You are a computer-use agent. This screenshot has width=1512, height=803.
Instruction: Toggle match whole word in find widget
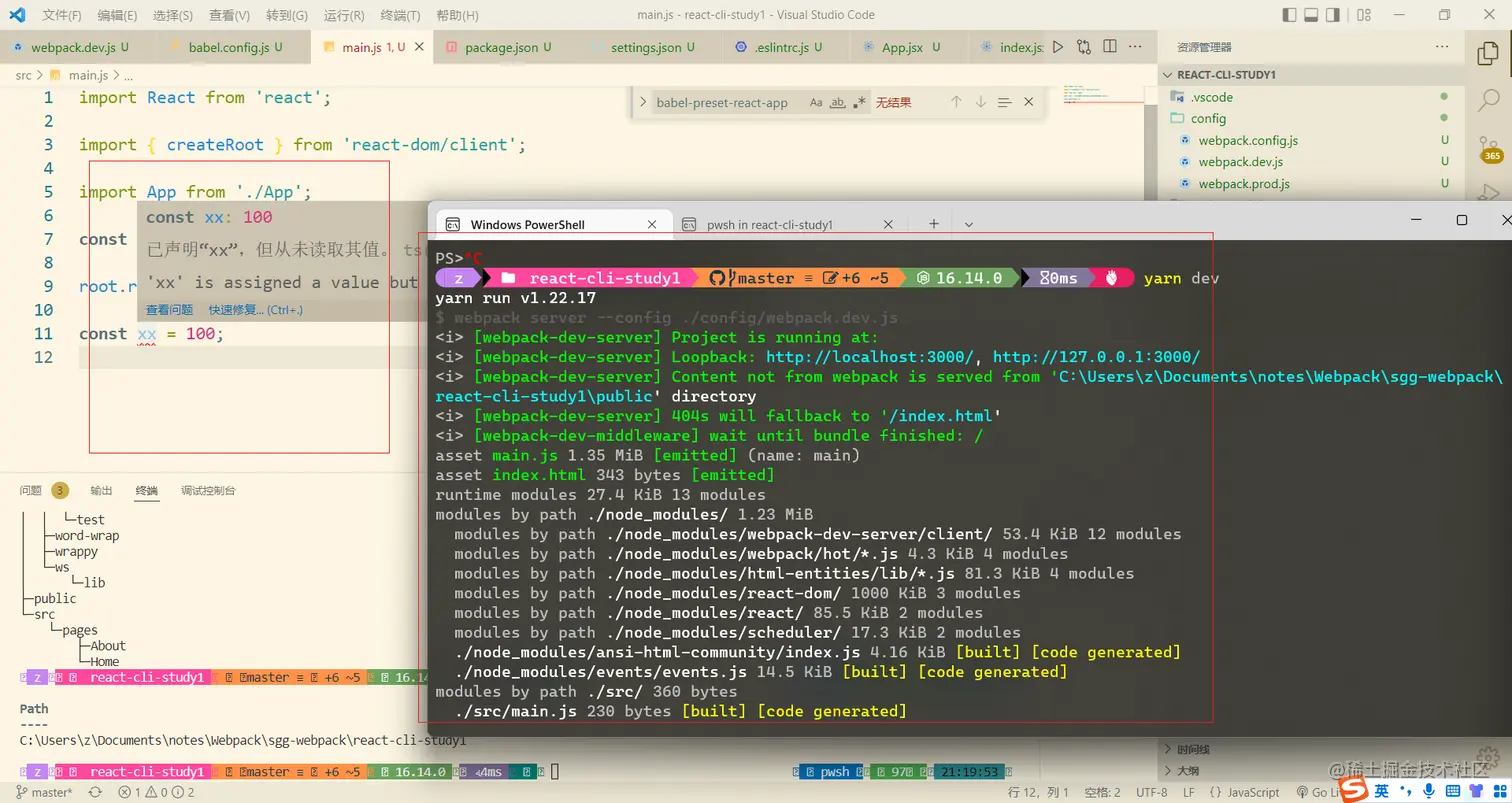[838, 102]
